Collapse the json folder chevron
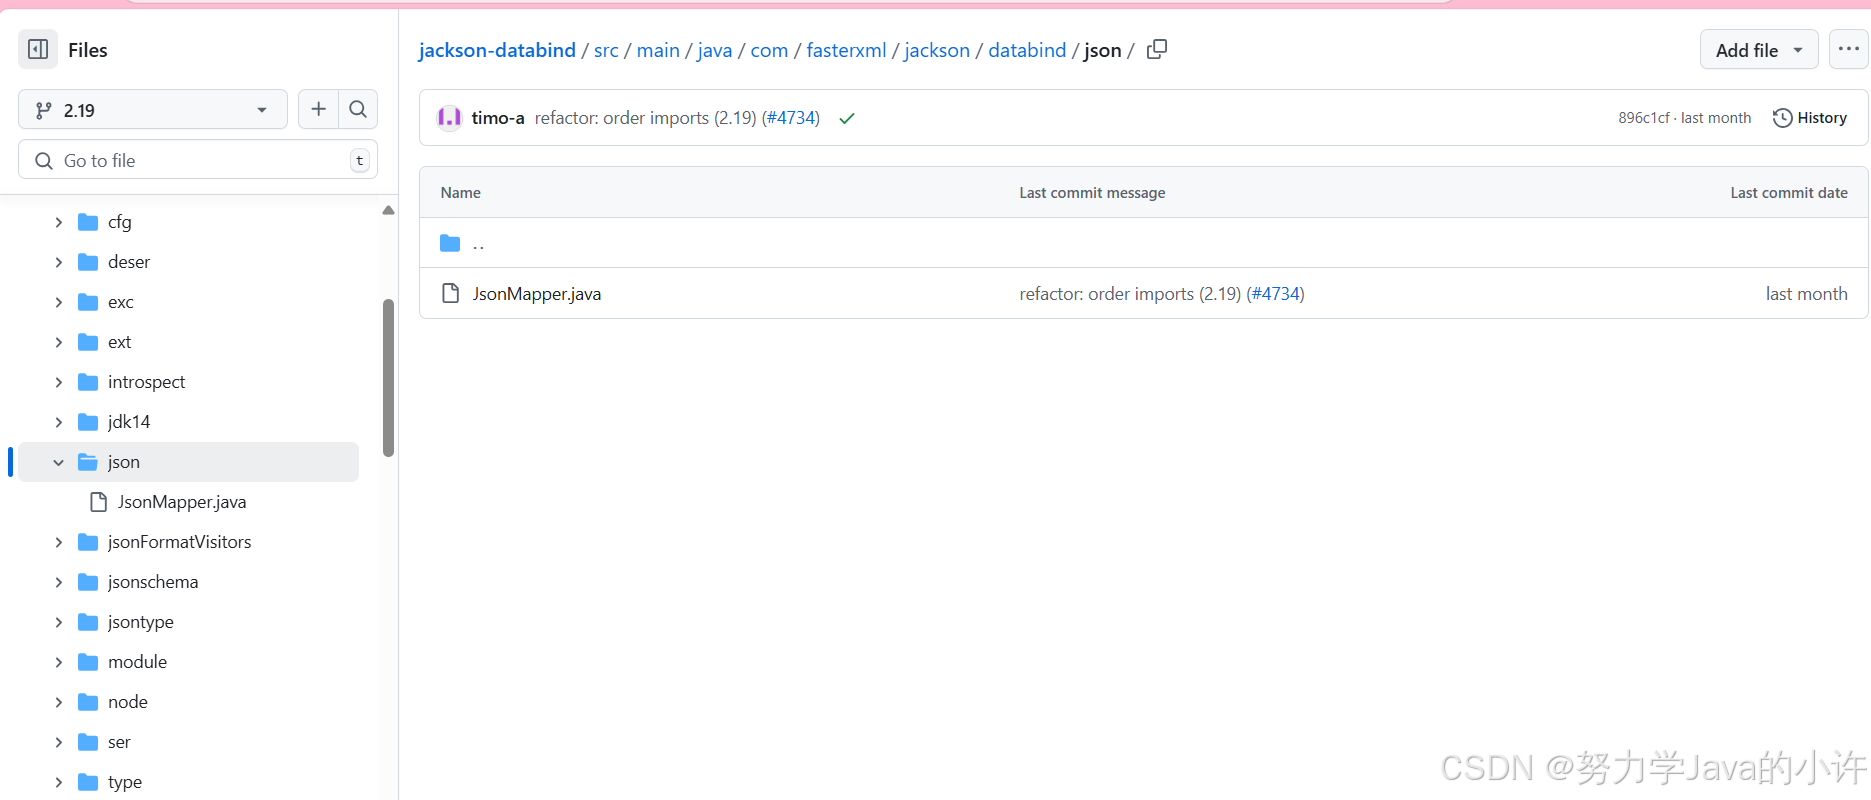 [58, 462]
